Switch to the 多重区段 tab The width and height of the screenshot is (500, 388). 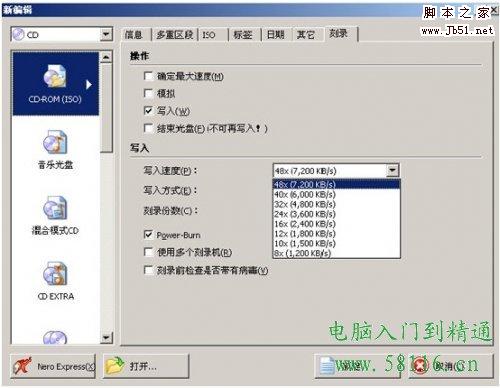(175, 34)
